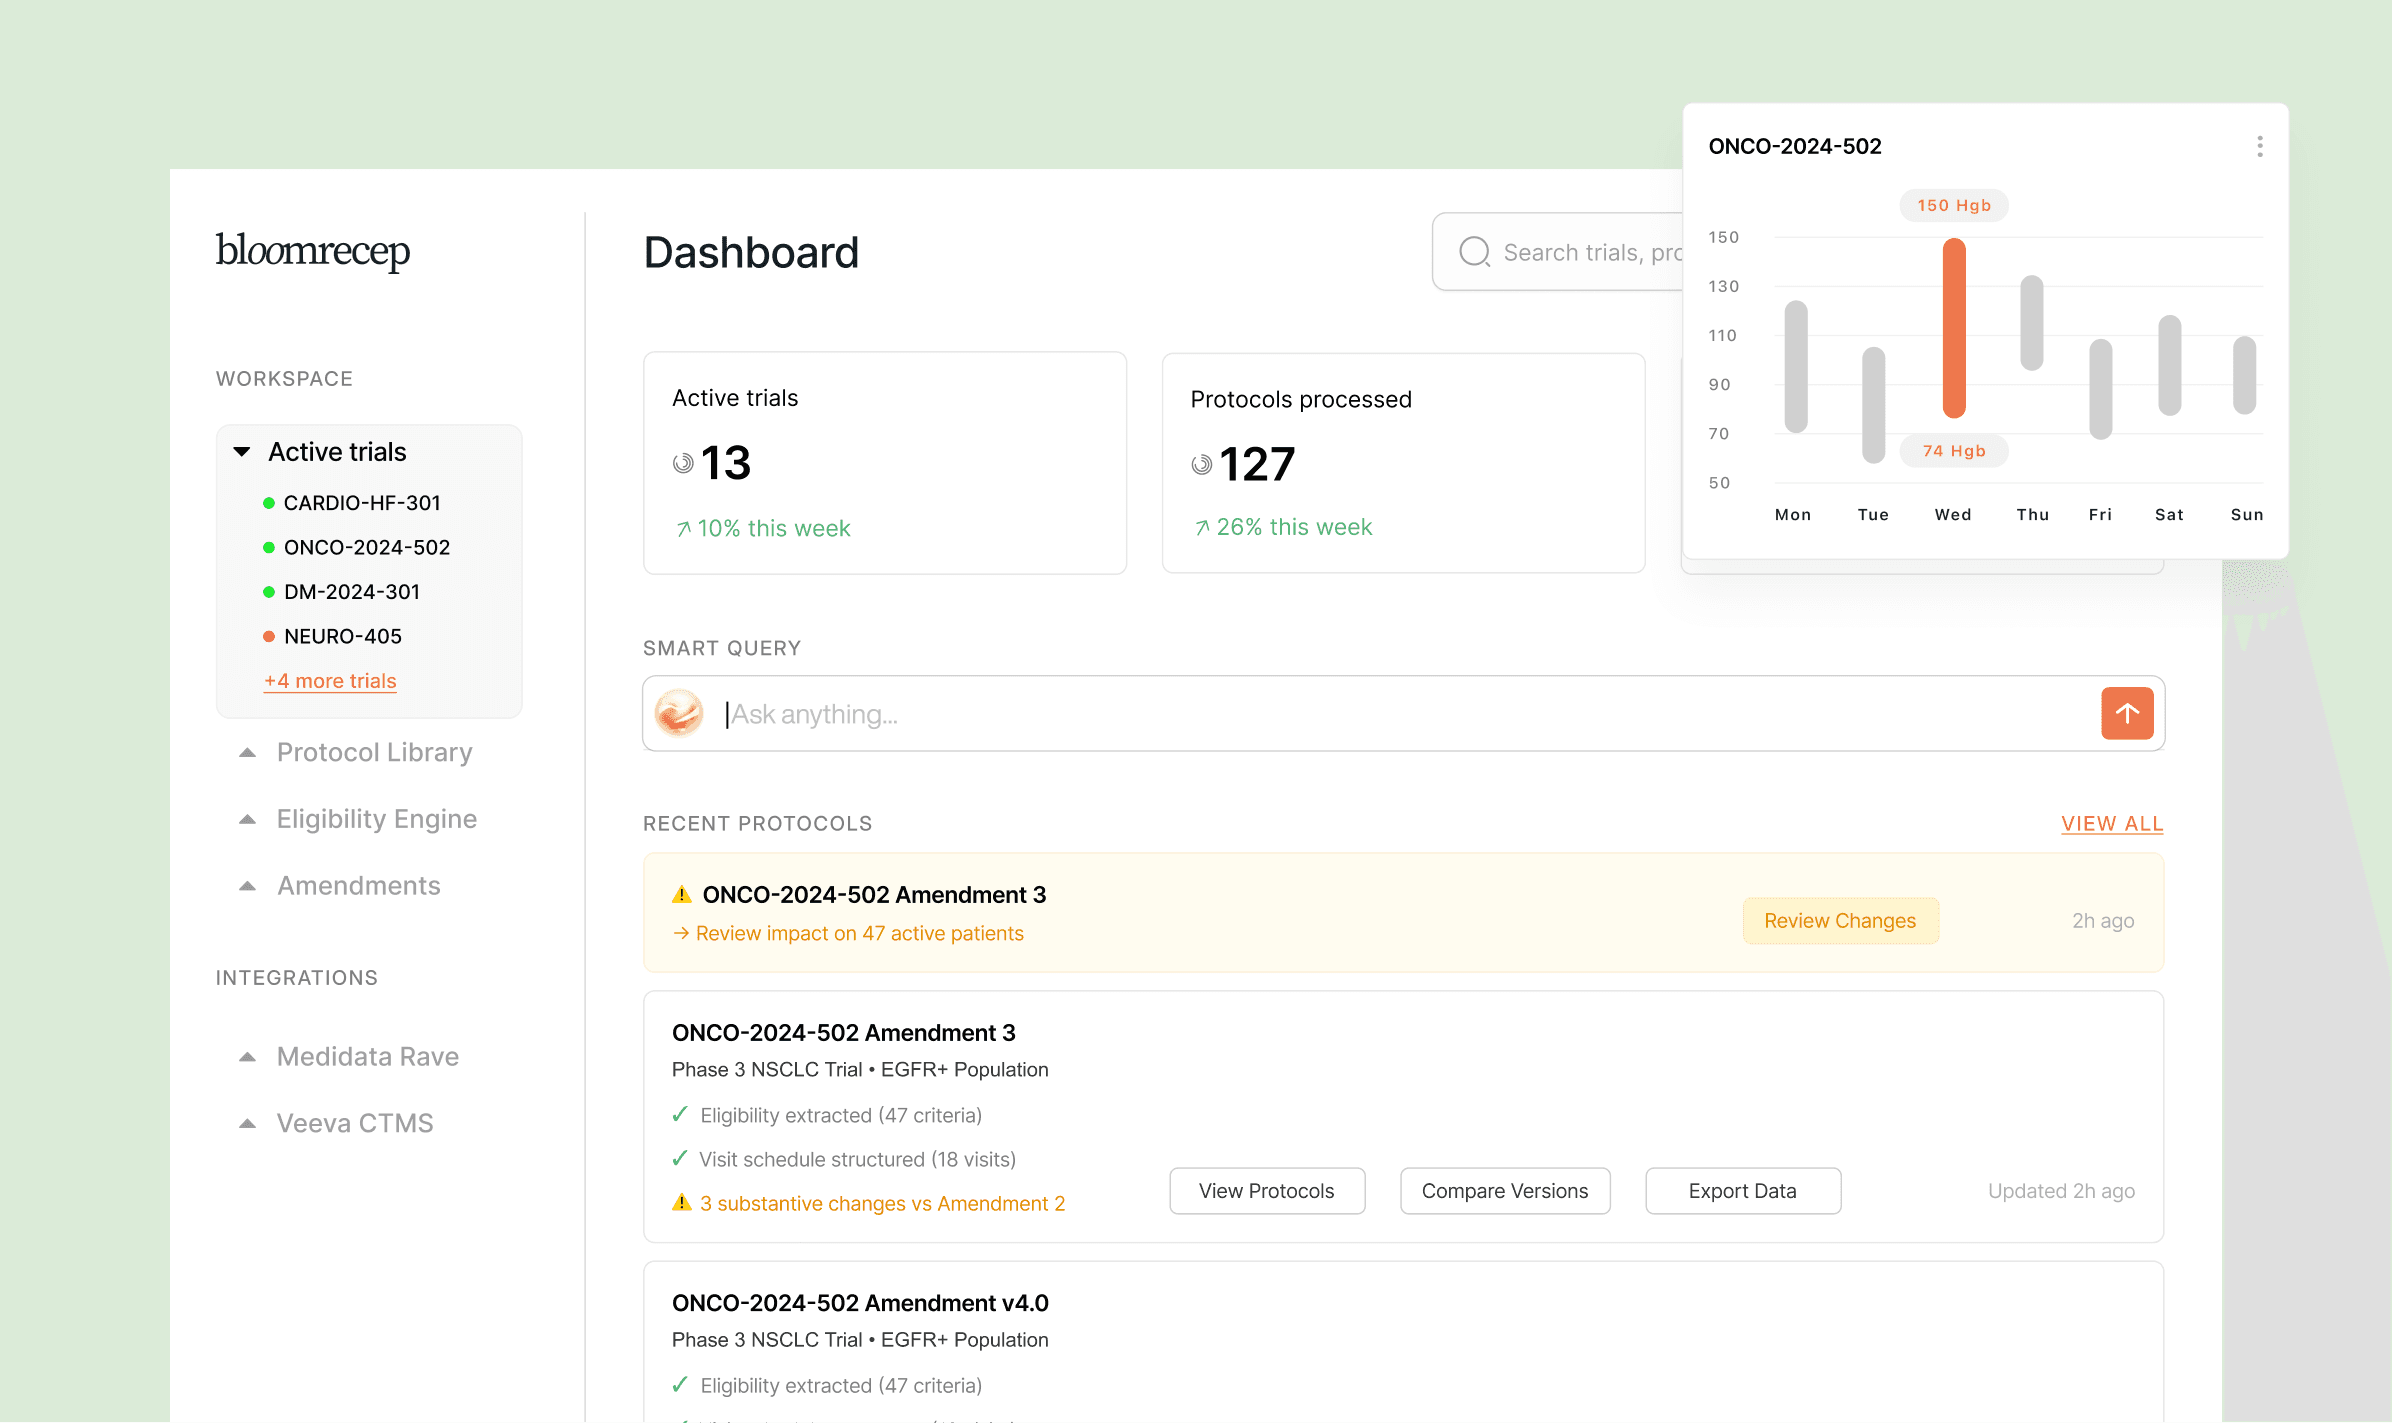Image resolution: width=2392 pixels, height=1423 pixels.
Task: Open +4 more trials link
Action: click(330, 681)
